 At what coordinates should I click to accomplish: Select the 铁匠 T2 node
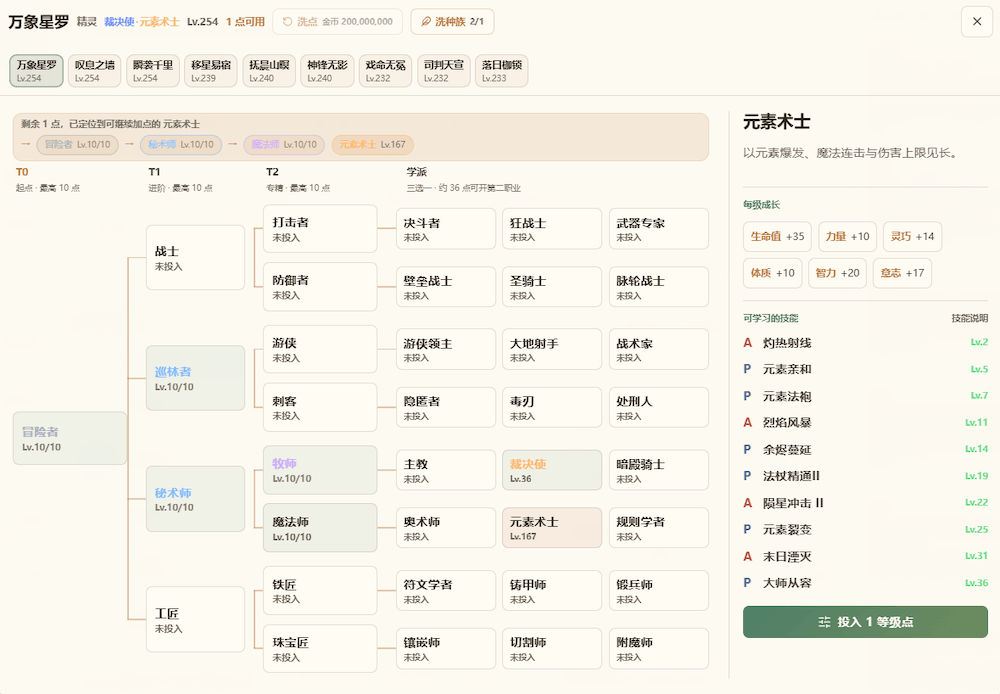(320, 591)
